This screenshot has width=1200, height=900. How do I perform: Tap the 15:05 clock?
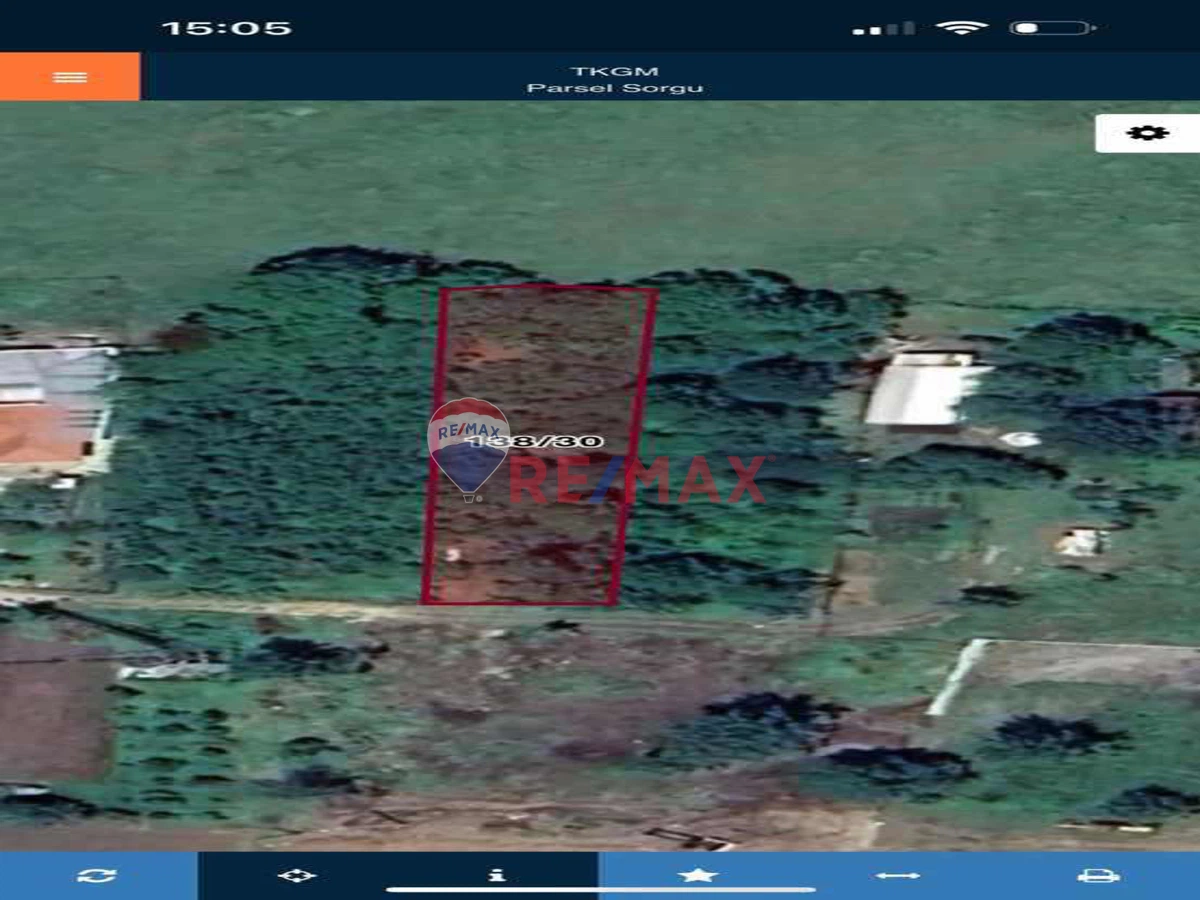[227, 28]
